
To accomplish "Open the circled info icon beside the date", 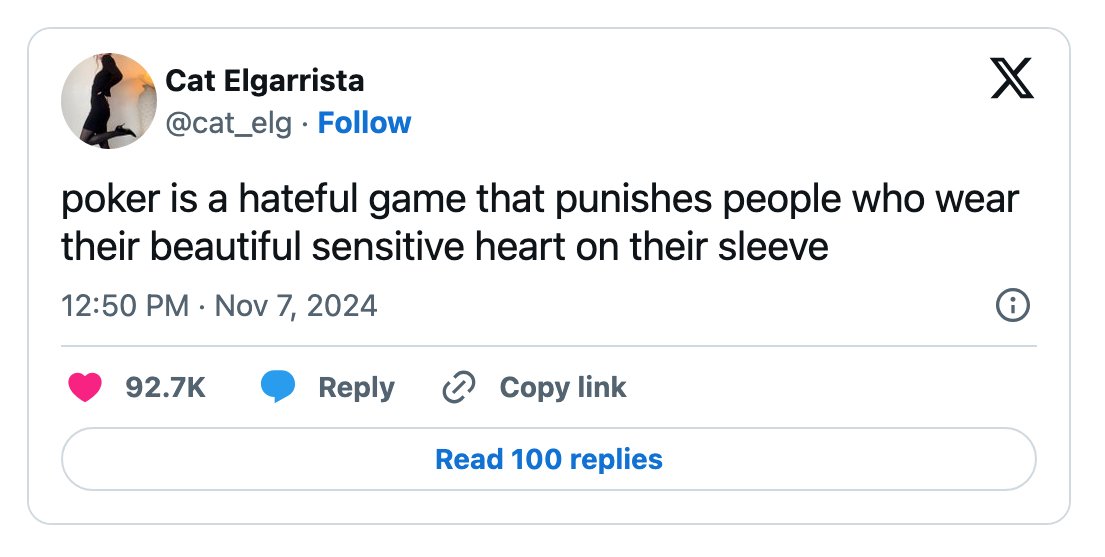I will coord(1012,305).
